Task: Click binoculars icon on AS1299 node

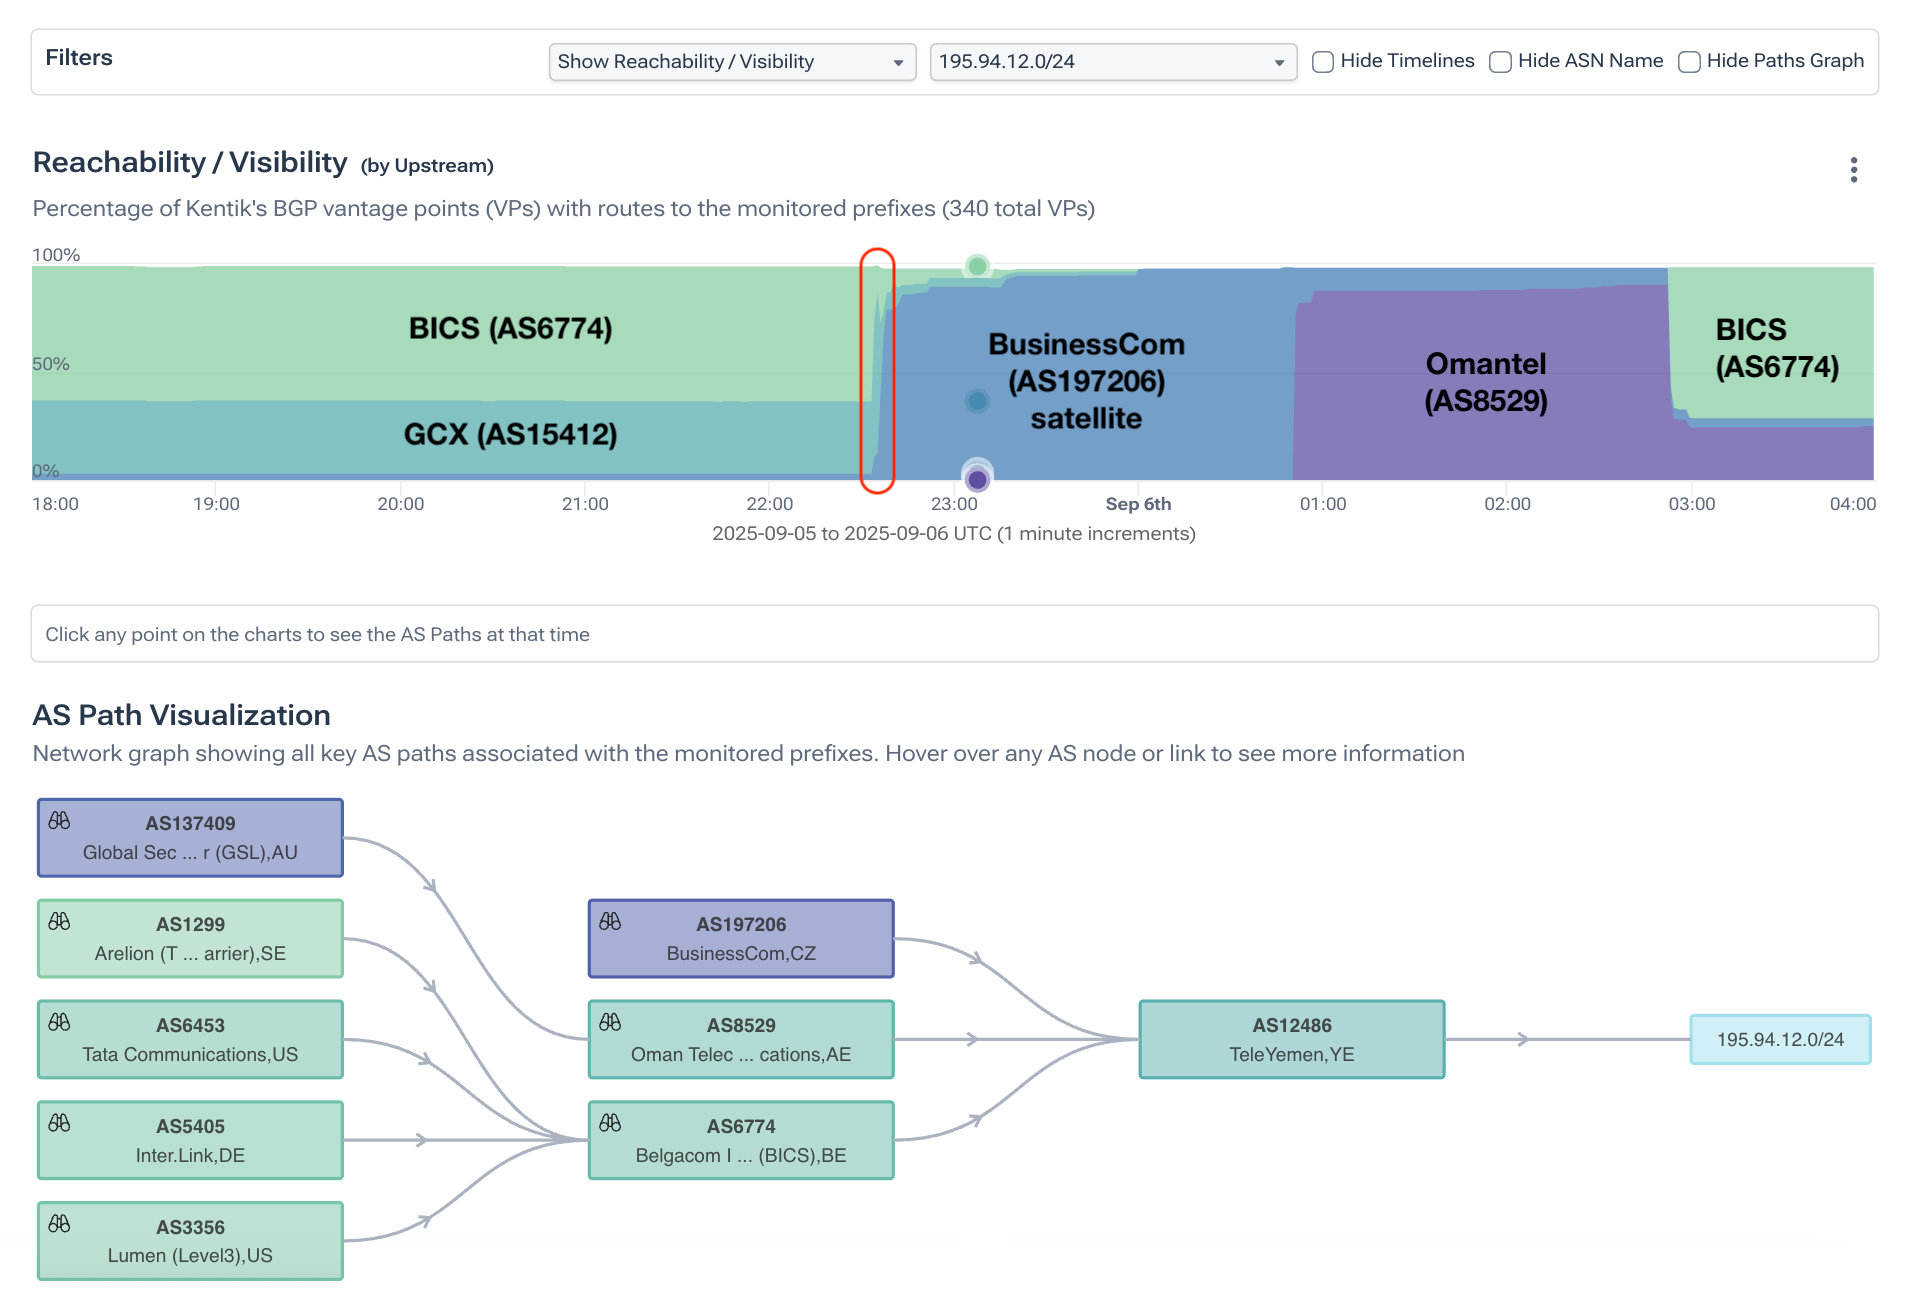Action: pos(59,922)
